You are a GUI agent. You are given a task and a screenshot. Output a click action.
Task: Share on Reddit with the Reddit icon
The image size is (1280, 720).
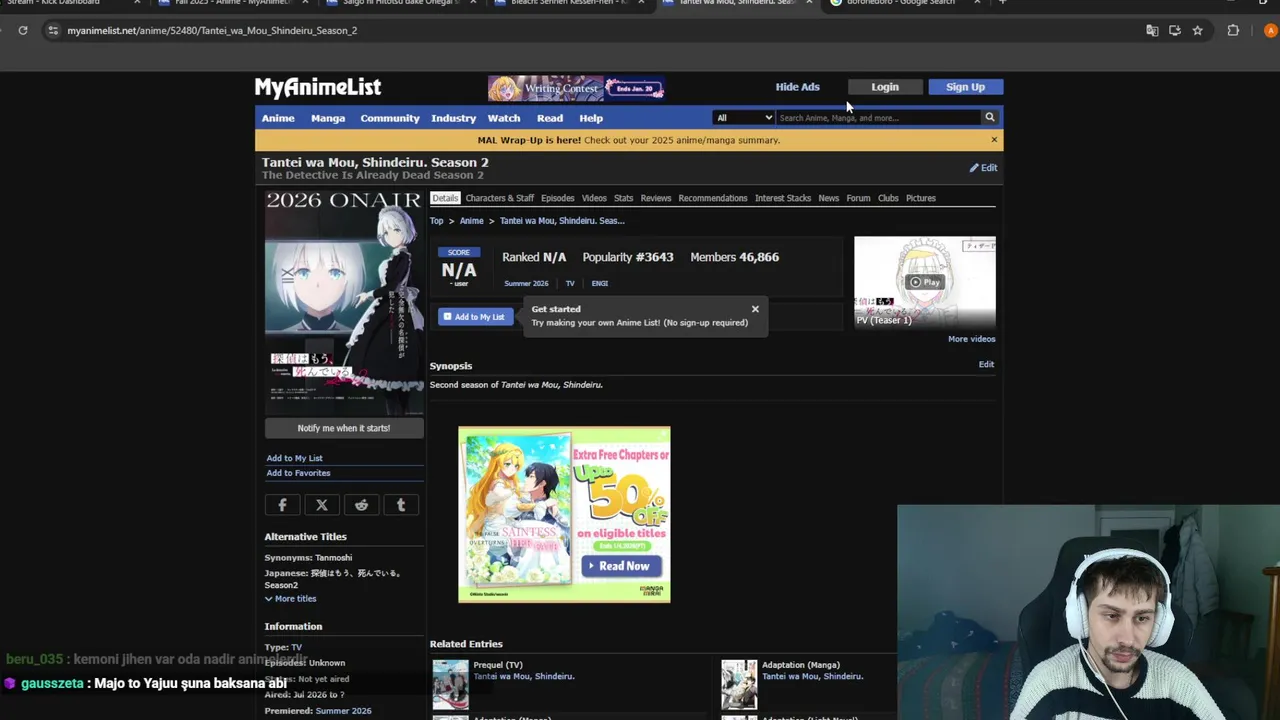point(362,505)
